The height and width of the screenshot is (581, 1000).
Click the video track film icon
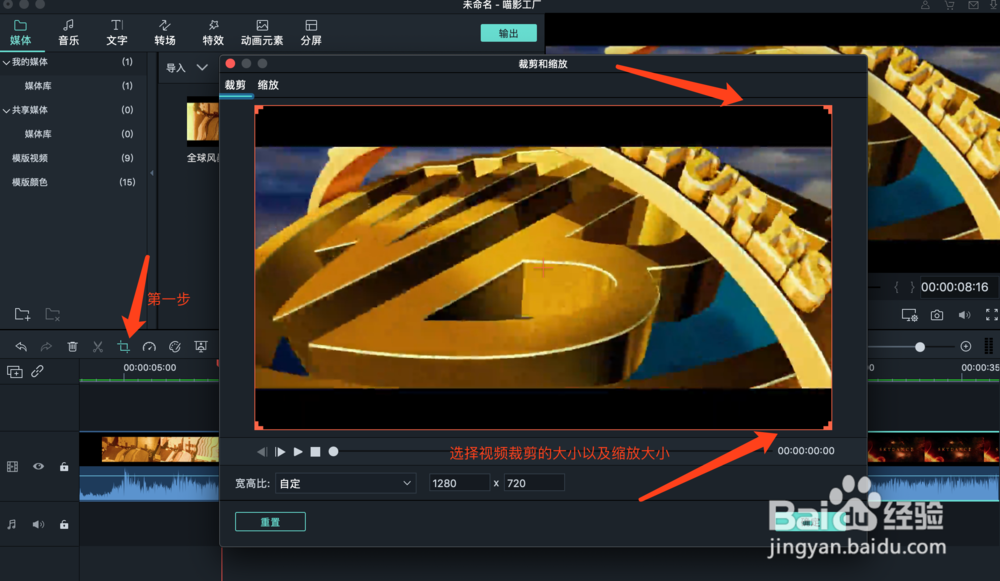point(12,467)
